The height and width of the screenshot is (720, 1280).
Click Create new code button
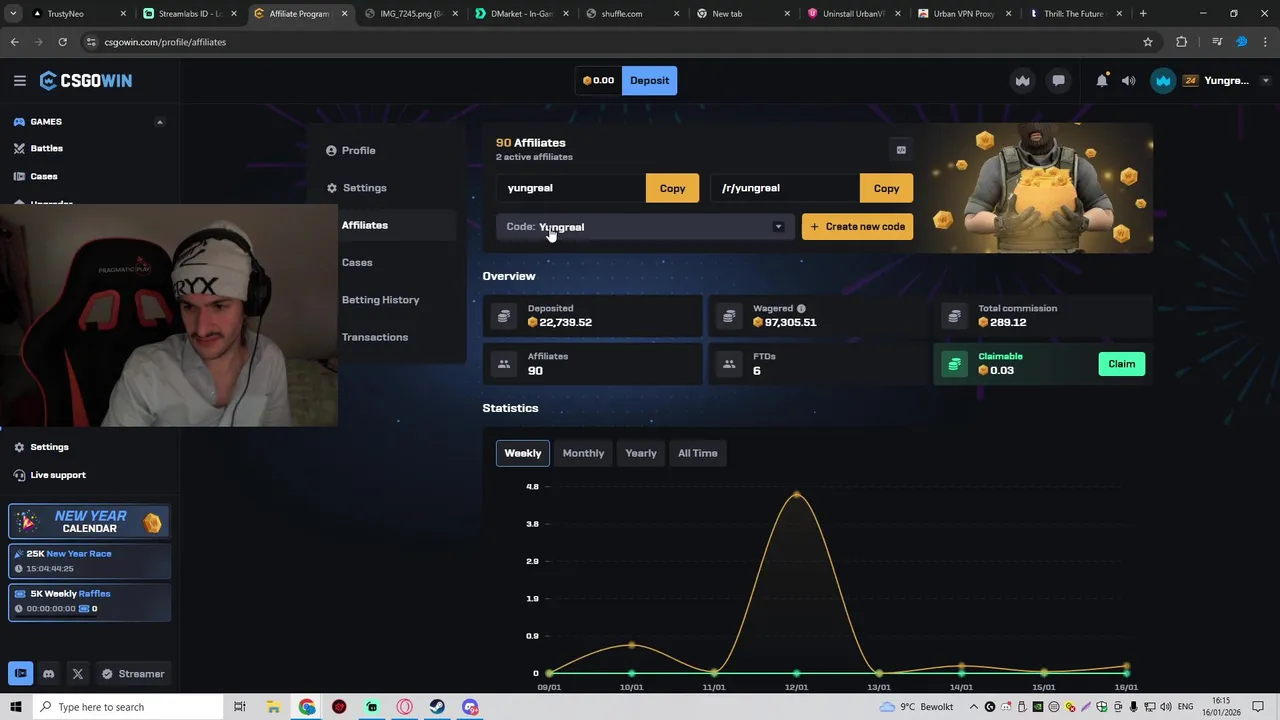(x=857, y=227)
